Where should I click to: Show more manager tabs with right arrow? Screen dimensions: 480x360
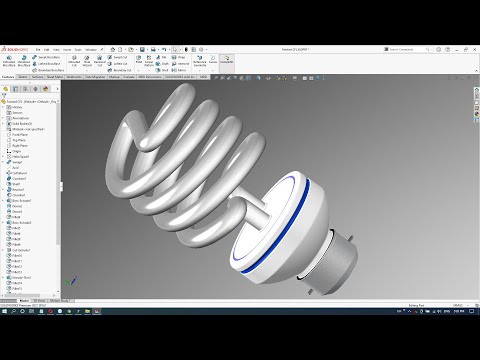[57, 89]
